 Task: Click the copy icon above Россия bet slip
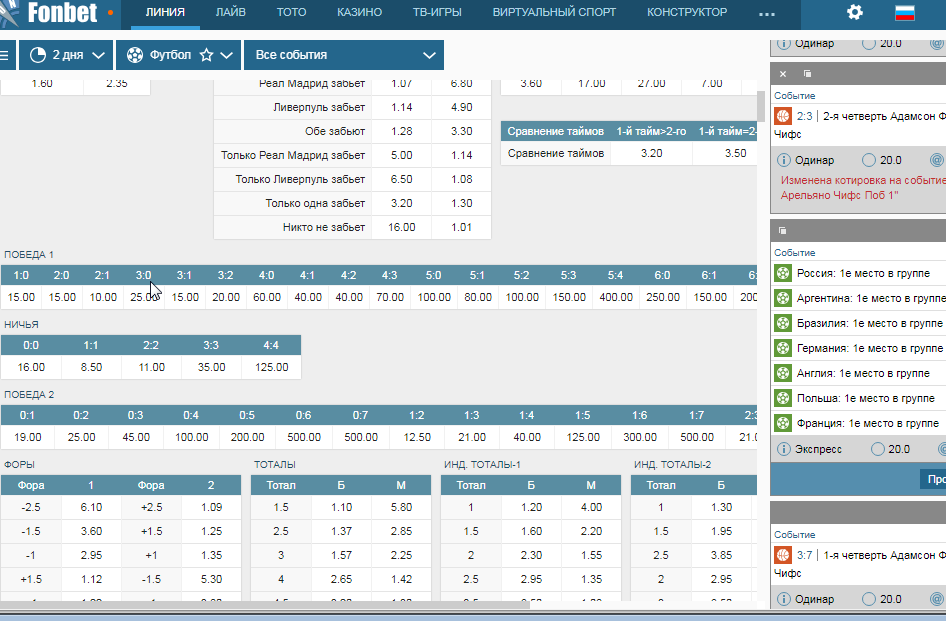point(783,231)
